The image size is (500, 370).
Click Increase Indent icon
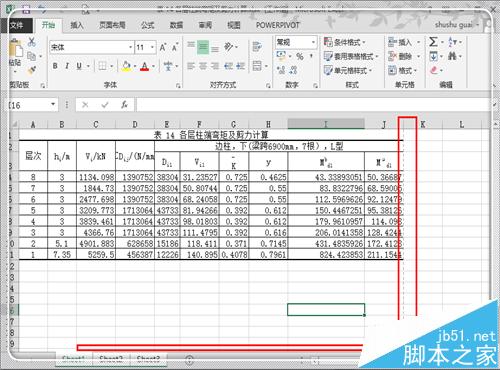pyautogui.click(x=241, y=66)
